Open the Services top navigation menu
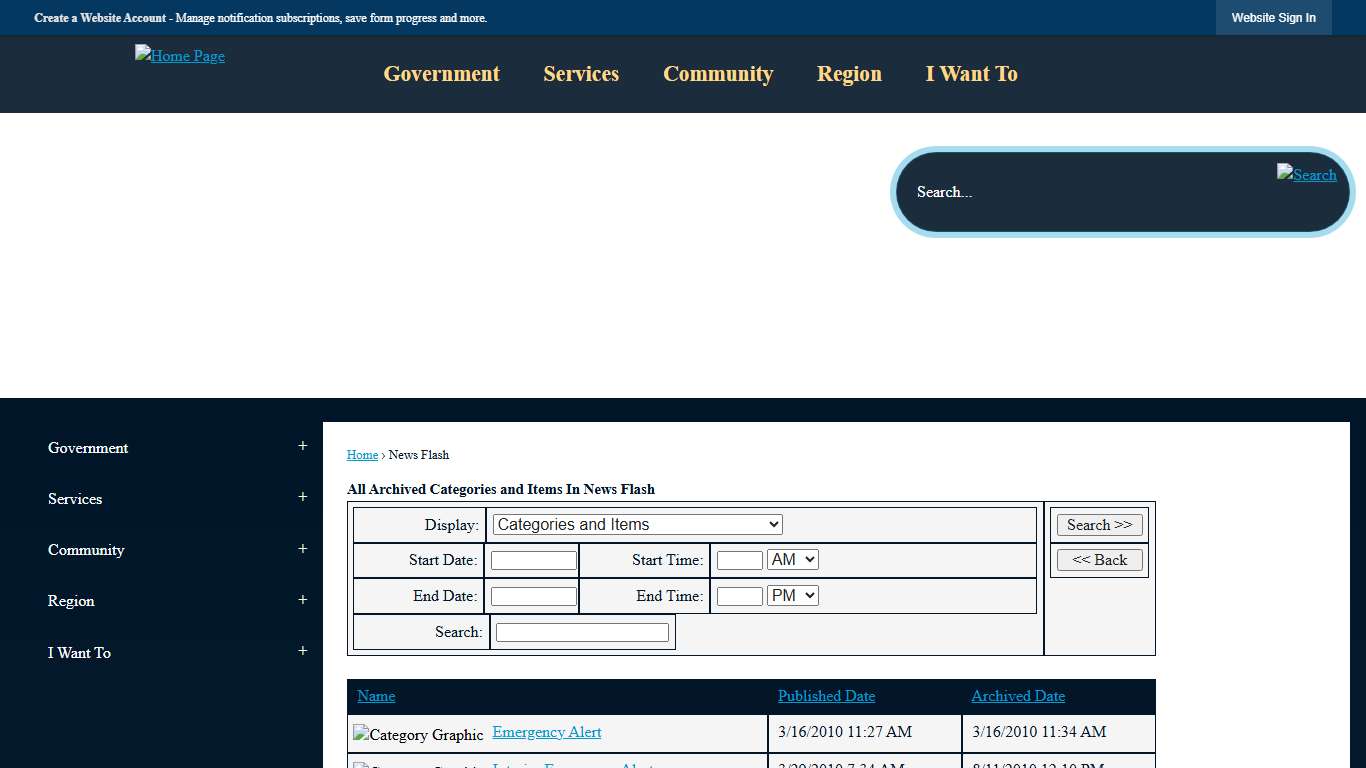 [x=581, y=74]
